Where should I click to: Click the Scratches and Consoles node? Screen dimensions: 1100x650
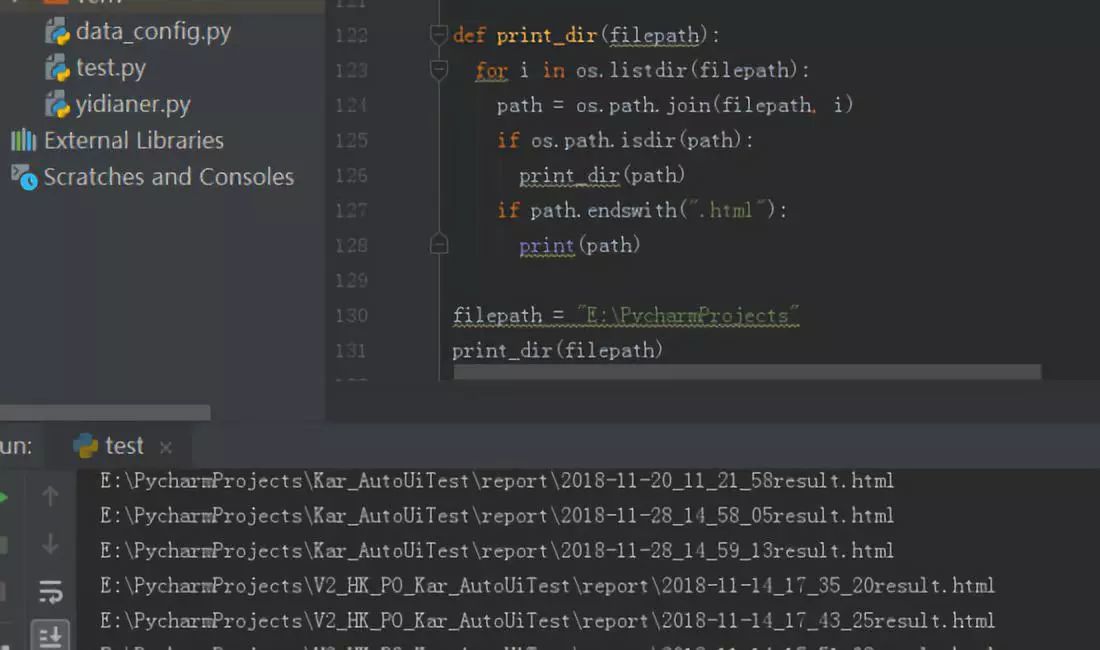(x=168, y=177)
